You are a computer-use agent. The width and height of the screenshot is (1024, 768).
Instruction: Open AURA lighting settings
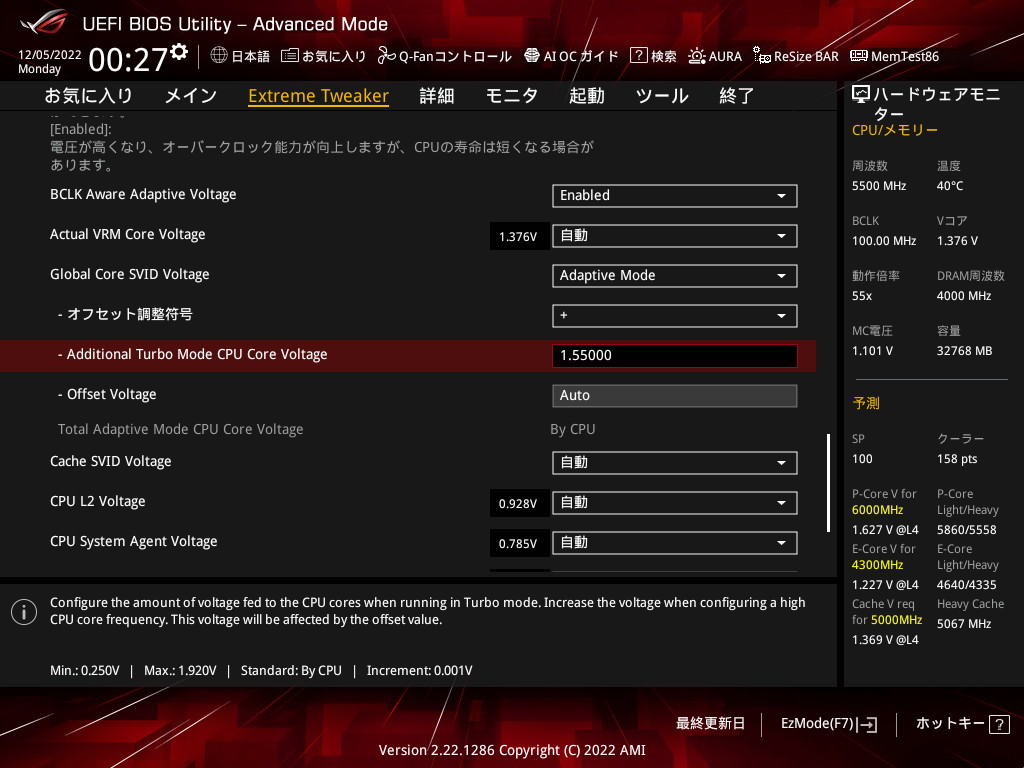pyautogui.click(x=725, y=56)
